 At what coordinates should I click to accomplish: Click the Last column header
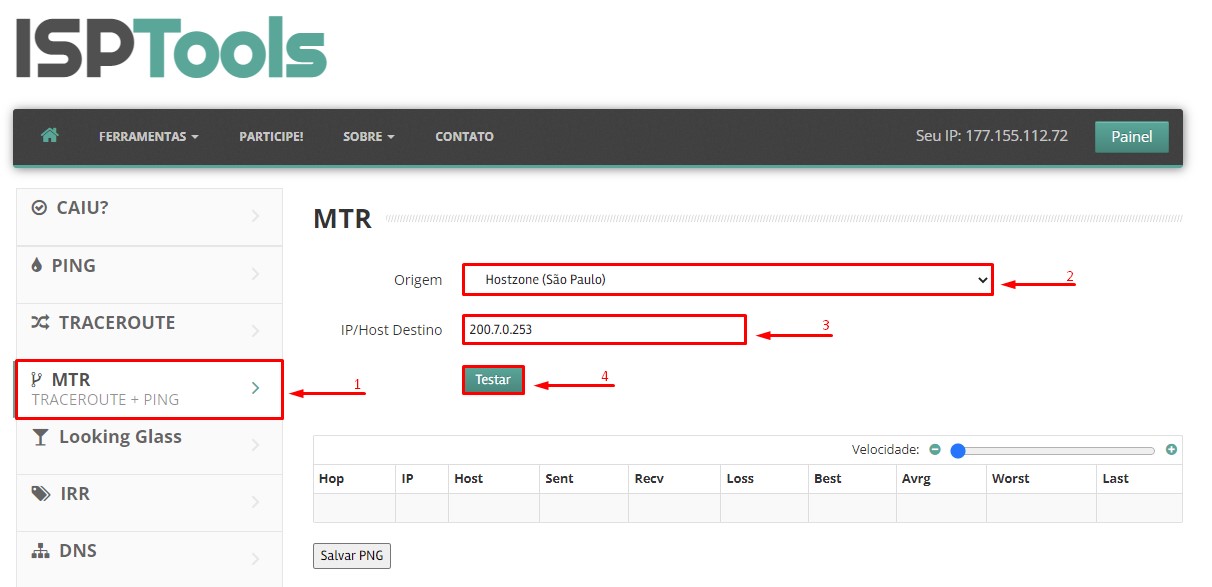(1139, 479)
